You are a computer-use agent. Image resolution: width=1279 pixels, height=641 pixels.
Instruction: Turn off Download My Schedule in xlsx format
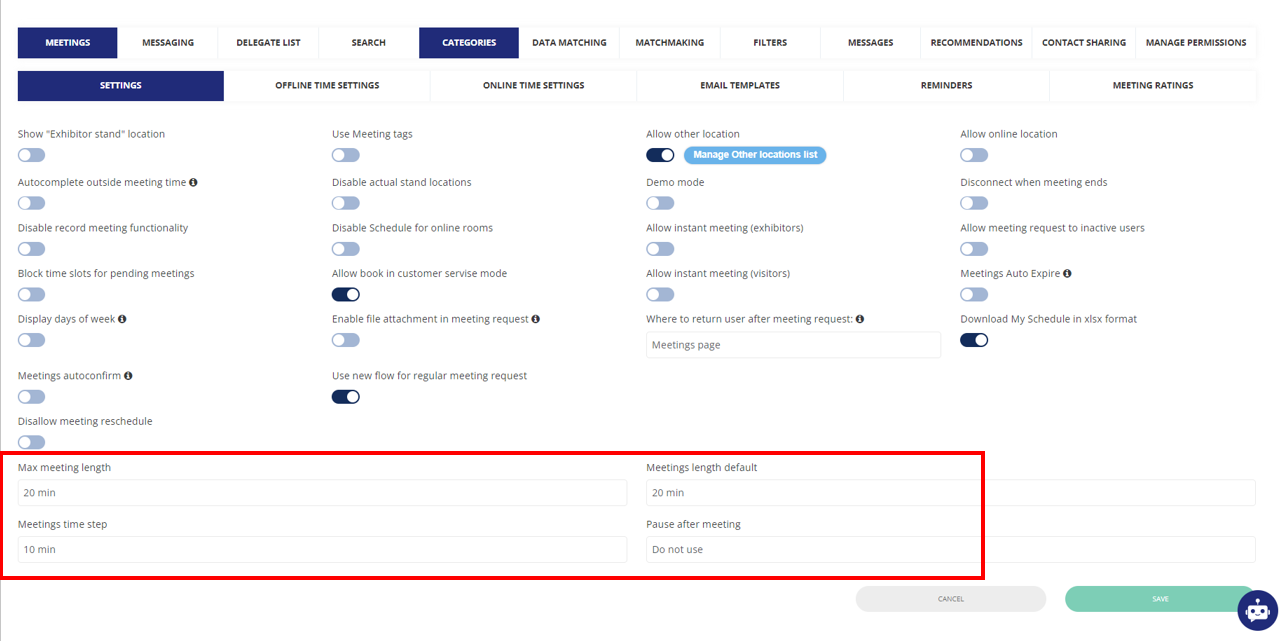(974, 340)
